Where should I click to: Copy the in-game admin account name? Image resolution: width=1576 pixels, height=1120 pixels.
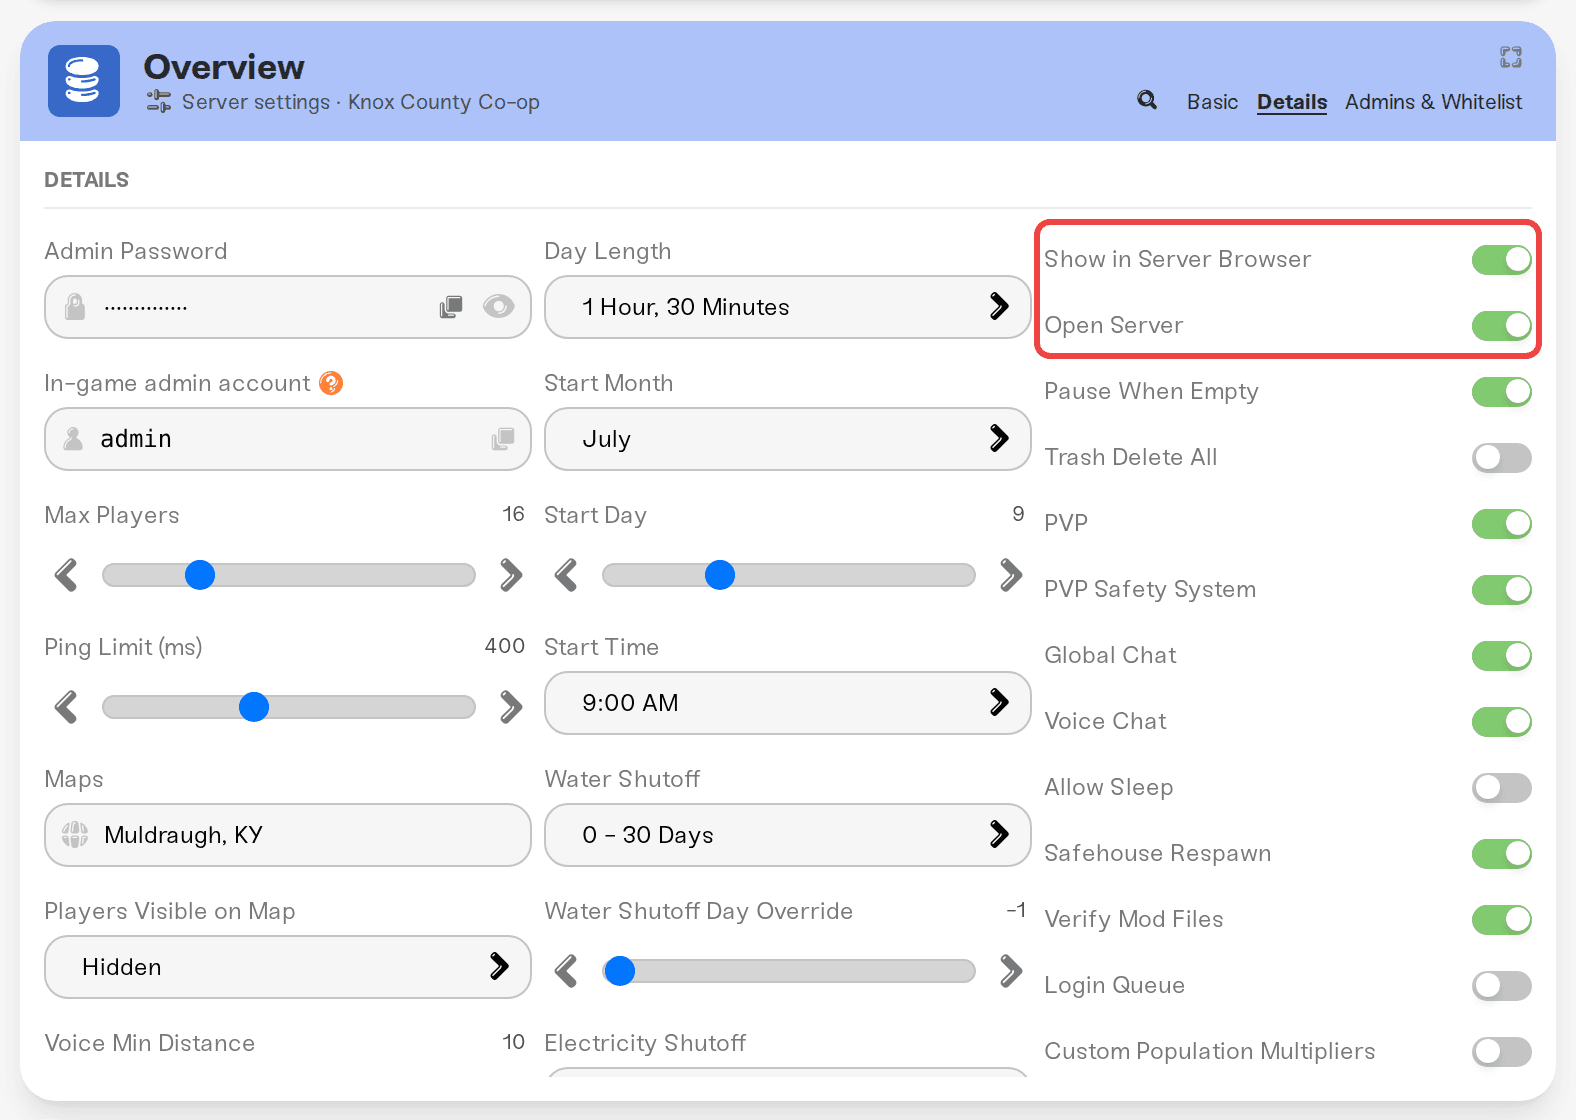(x=503, y=439)
